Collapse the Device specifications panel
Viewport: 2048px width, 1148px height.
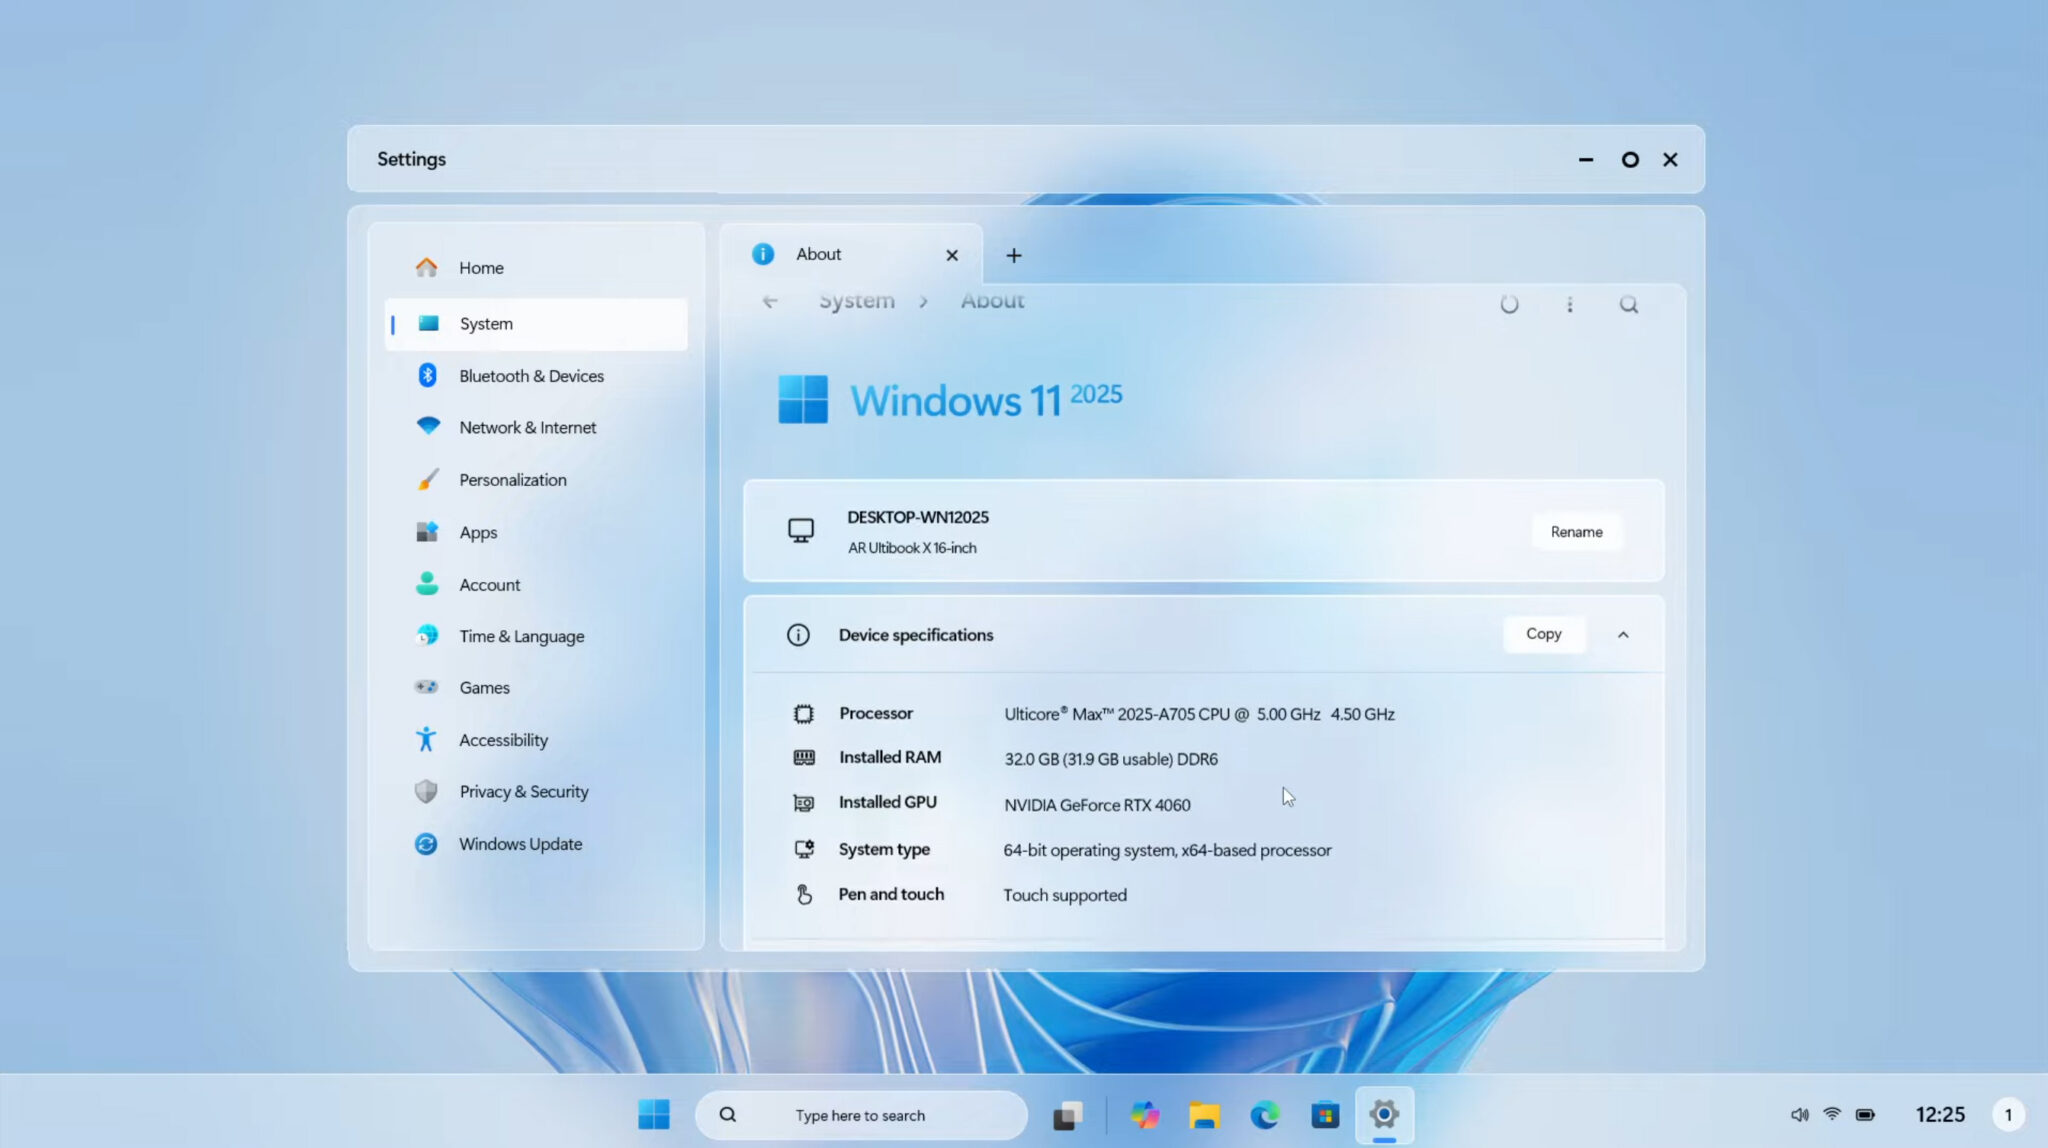point(1624,634)
